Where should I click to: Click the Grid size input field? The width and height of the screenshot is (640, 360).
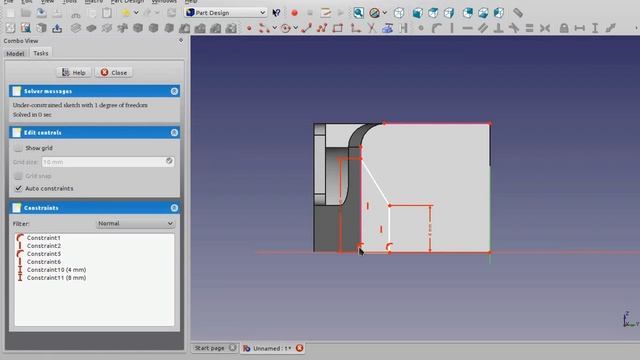coord(108,162)
